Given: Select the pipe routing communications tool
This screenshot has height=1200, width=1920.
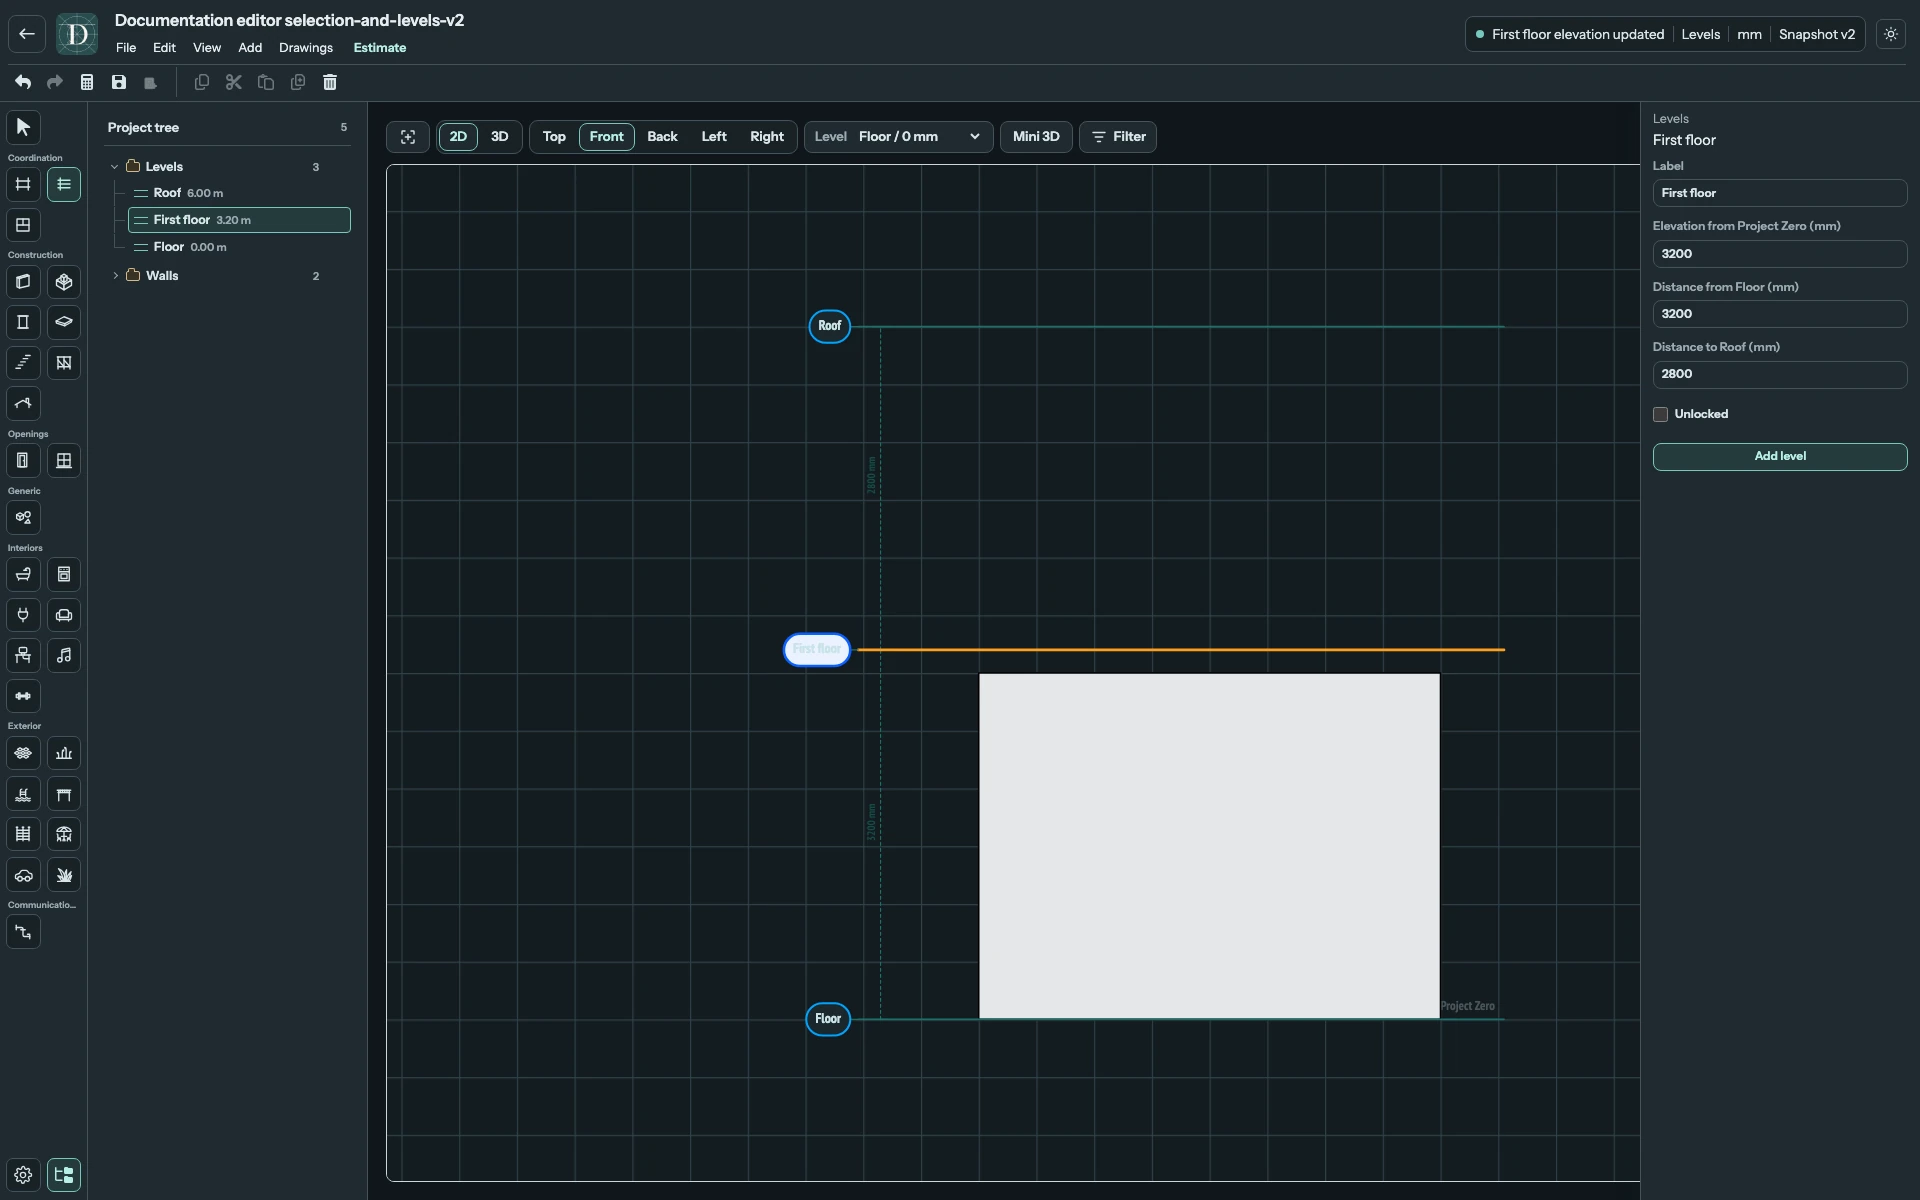Looking at the screenshot, I should (23, 932).
